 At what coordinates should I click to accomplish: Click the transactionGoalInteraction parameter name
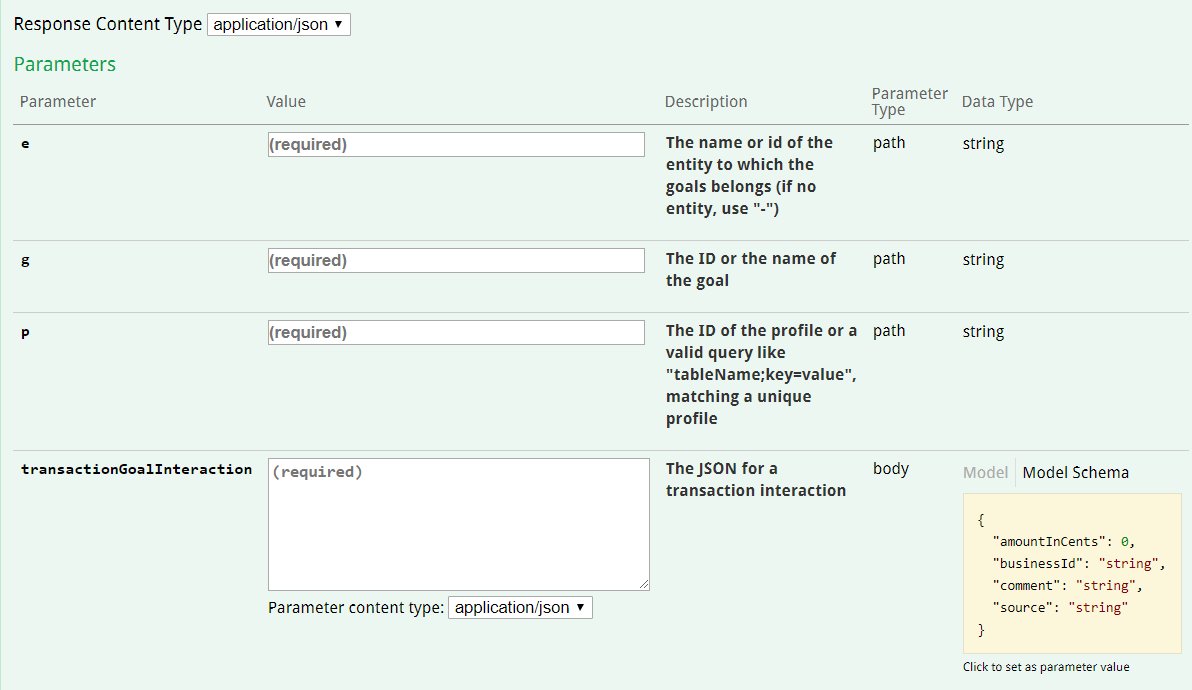[x=136, y=469]
